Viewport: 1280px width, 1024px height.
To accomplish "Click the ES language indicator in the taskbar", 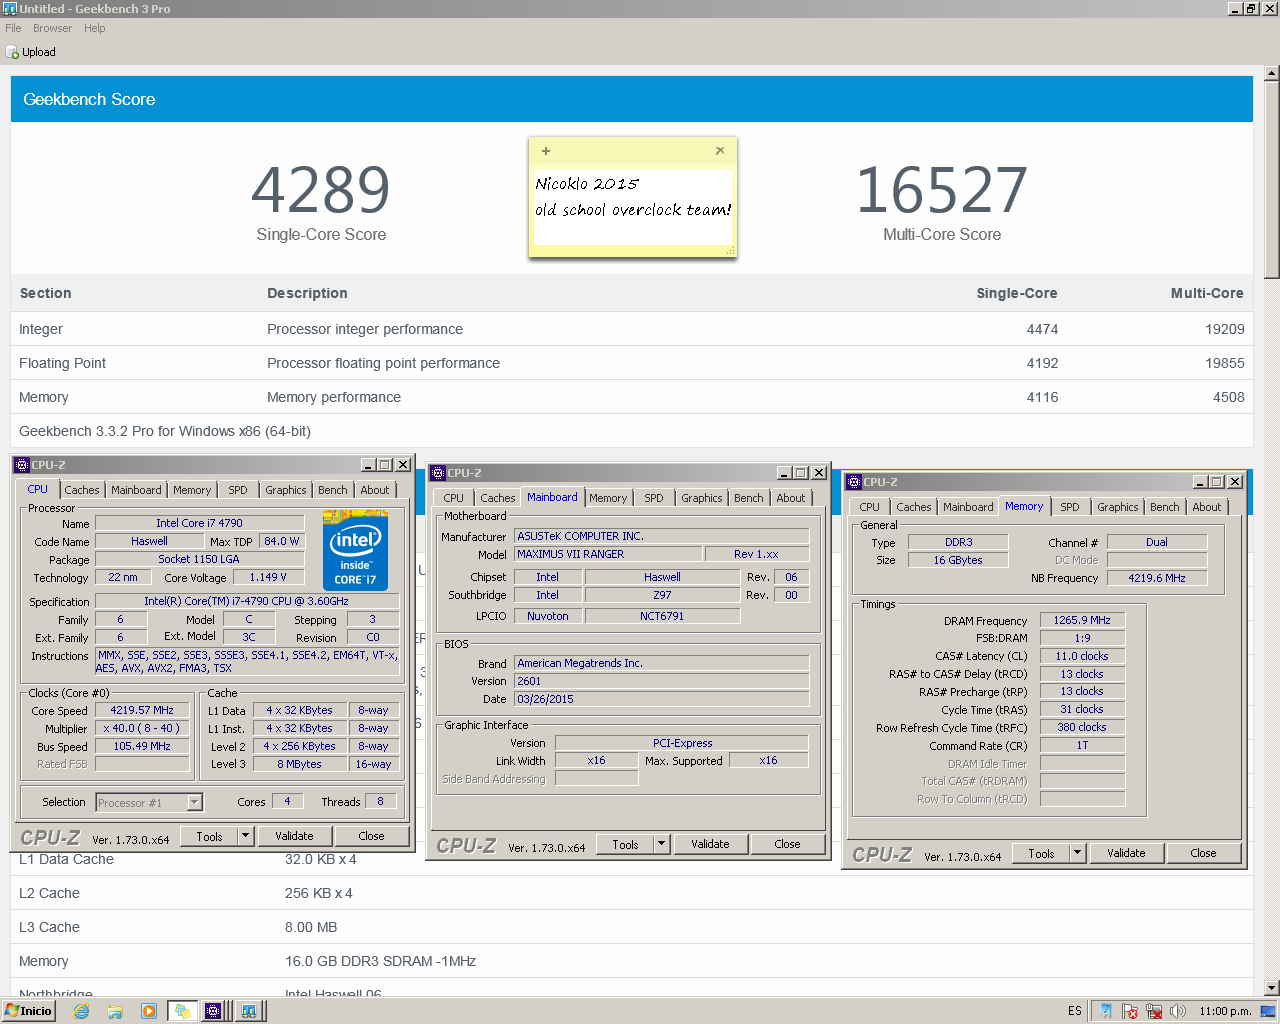I will click(x=1074, y=1011).
